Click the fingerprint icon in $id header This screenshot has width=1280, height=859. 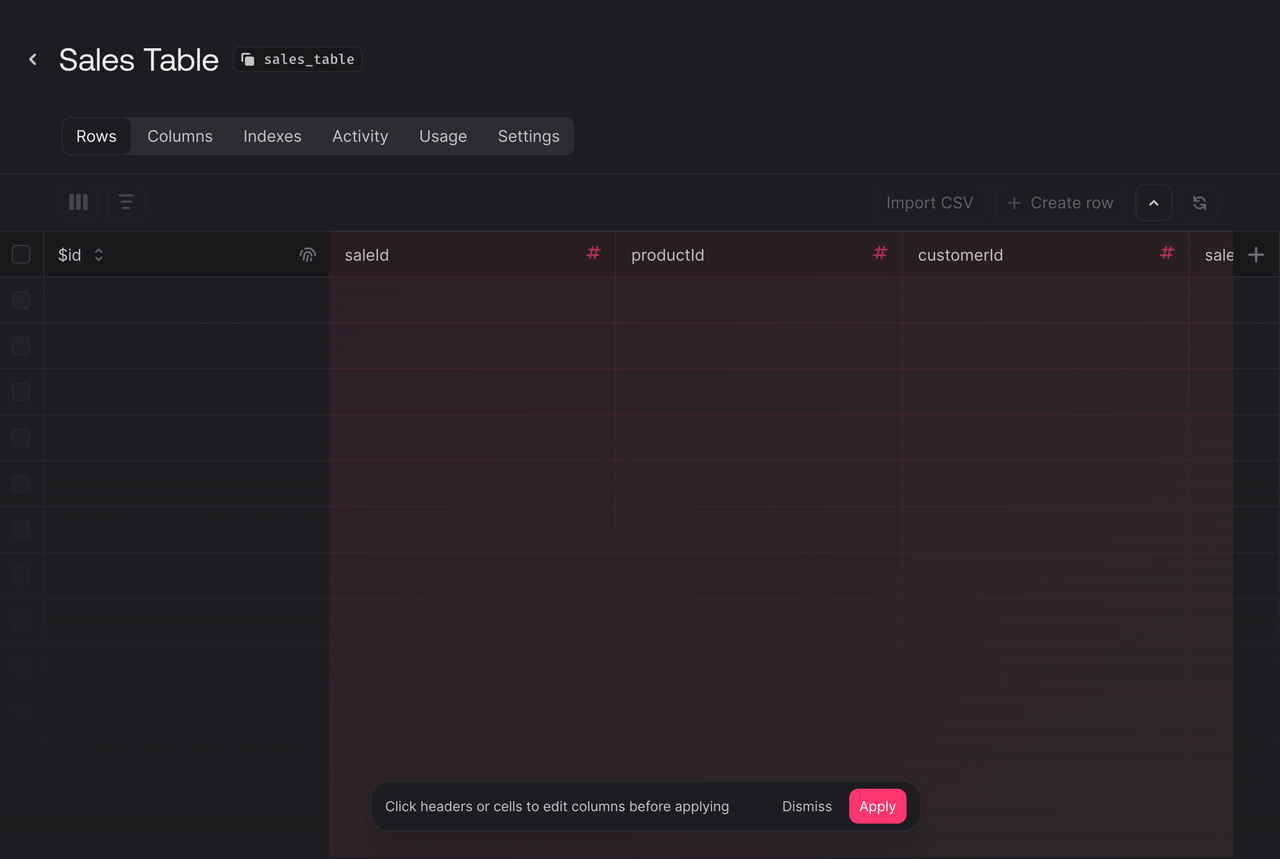307,255
